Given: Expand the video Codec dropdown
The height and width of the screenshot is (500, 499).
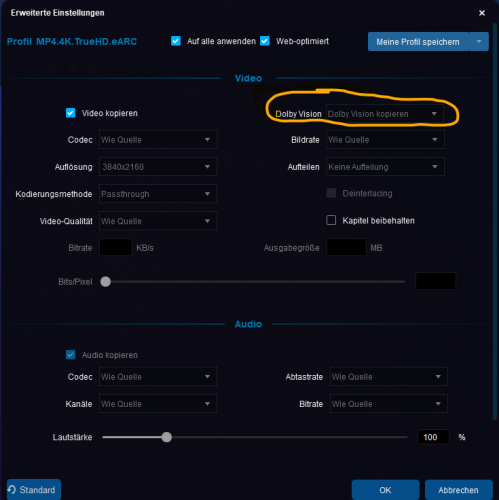Looking at the screenshot, I should coord(158,140).
